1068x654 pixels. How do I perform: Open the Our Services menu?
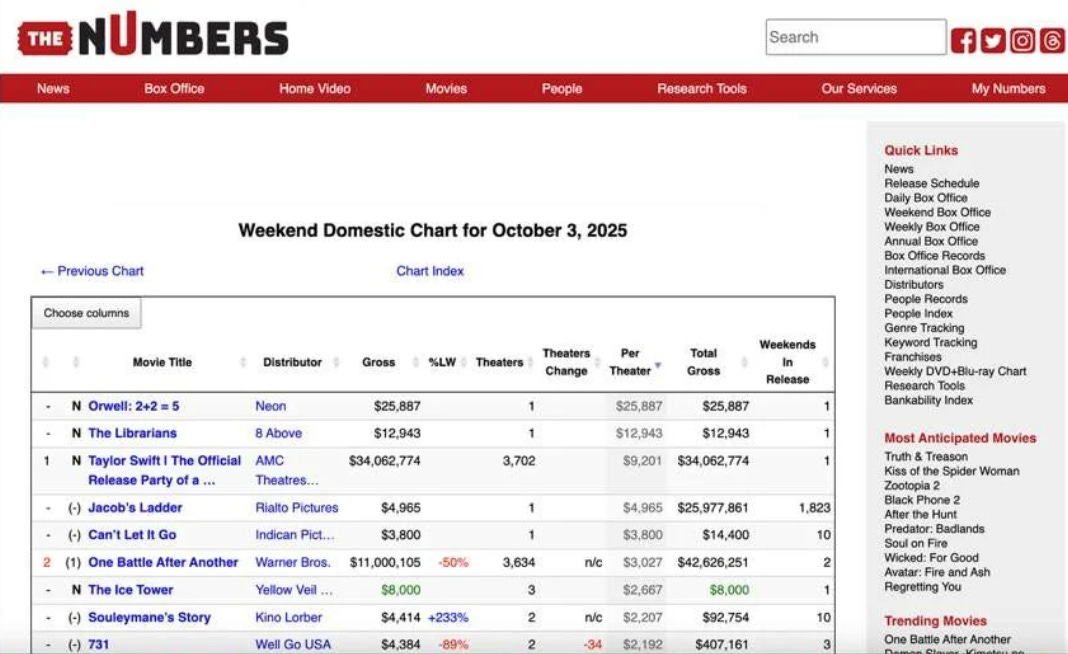pos(859,89)
